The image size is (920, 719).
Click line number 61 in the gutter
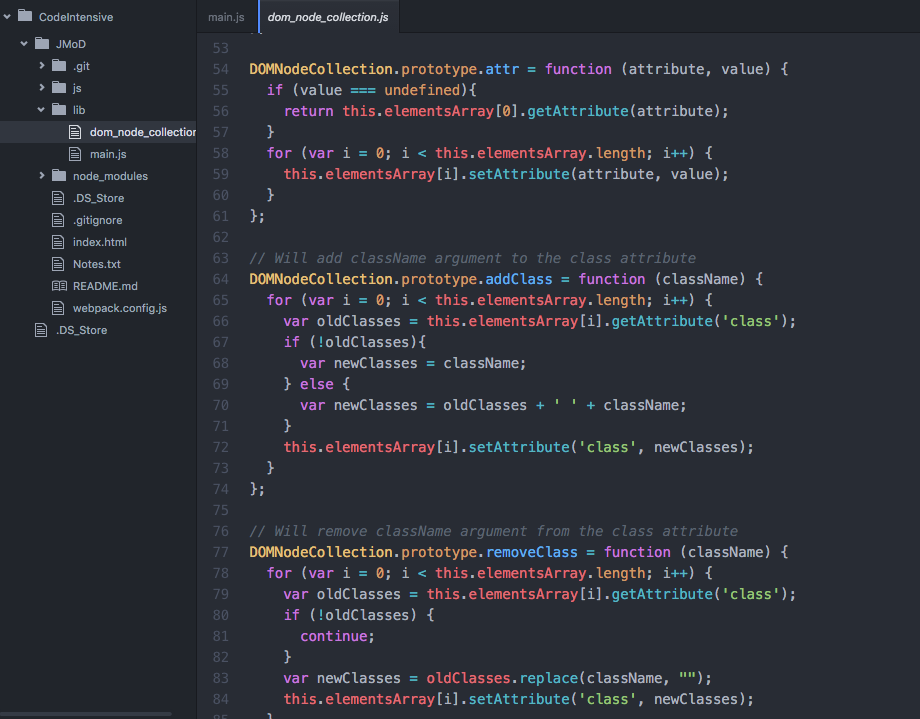[221, 216]
